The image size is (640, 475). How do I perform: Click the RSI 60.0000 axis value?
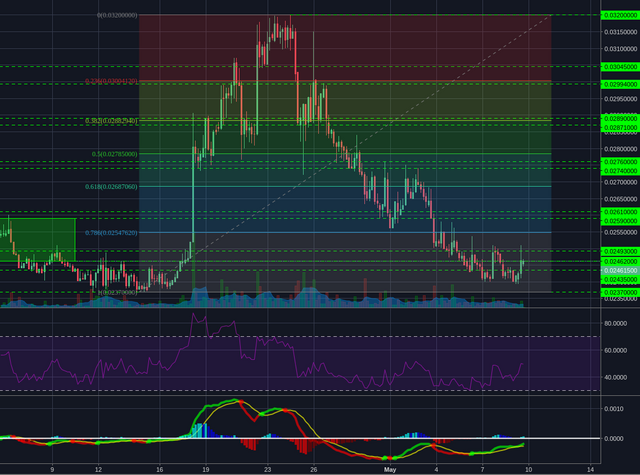click(616, 350)
